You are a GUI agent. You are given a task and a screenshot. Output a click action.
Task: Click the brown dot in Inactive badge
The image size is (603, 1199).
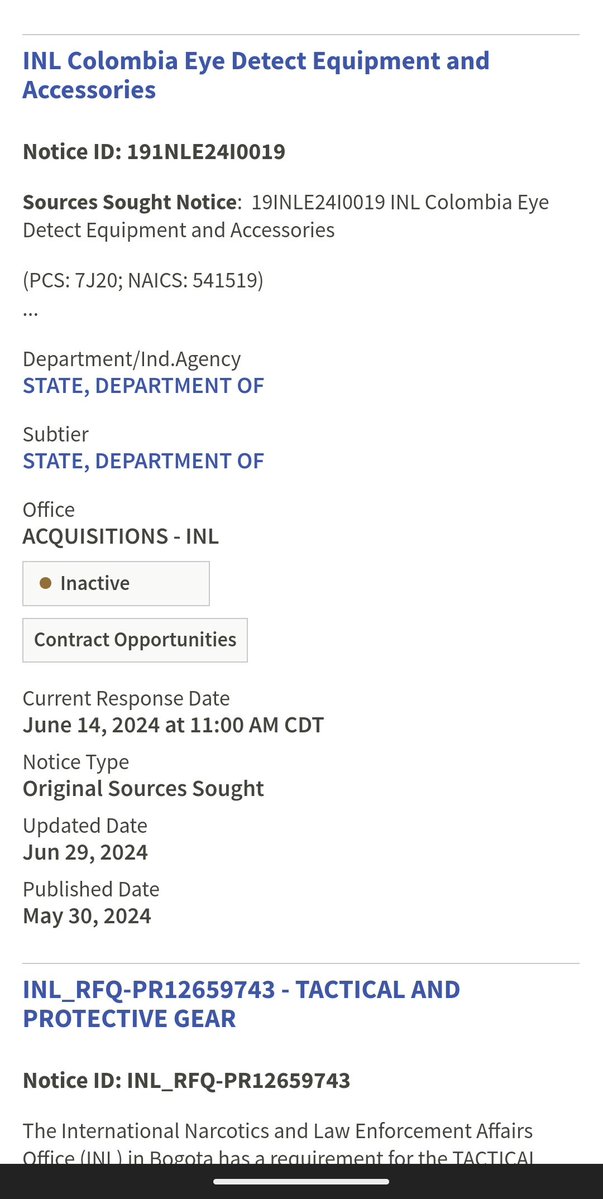(45, 583)
